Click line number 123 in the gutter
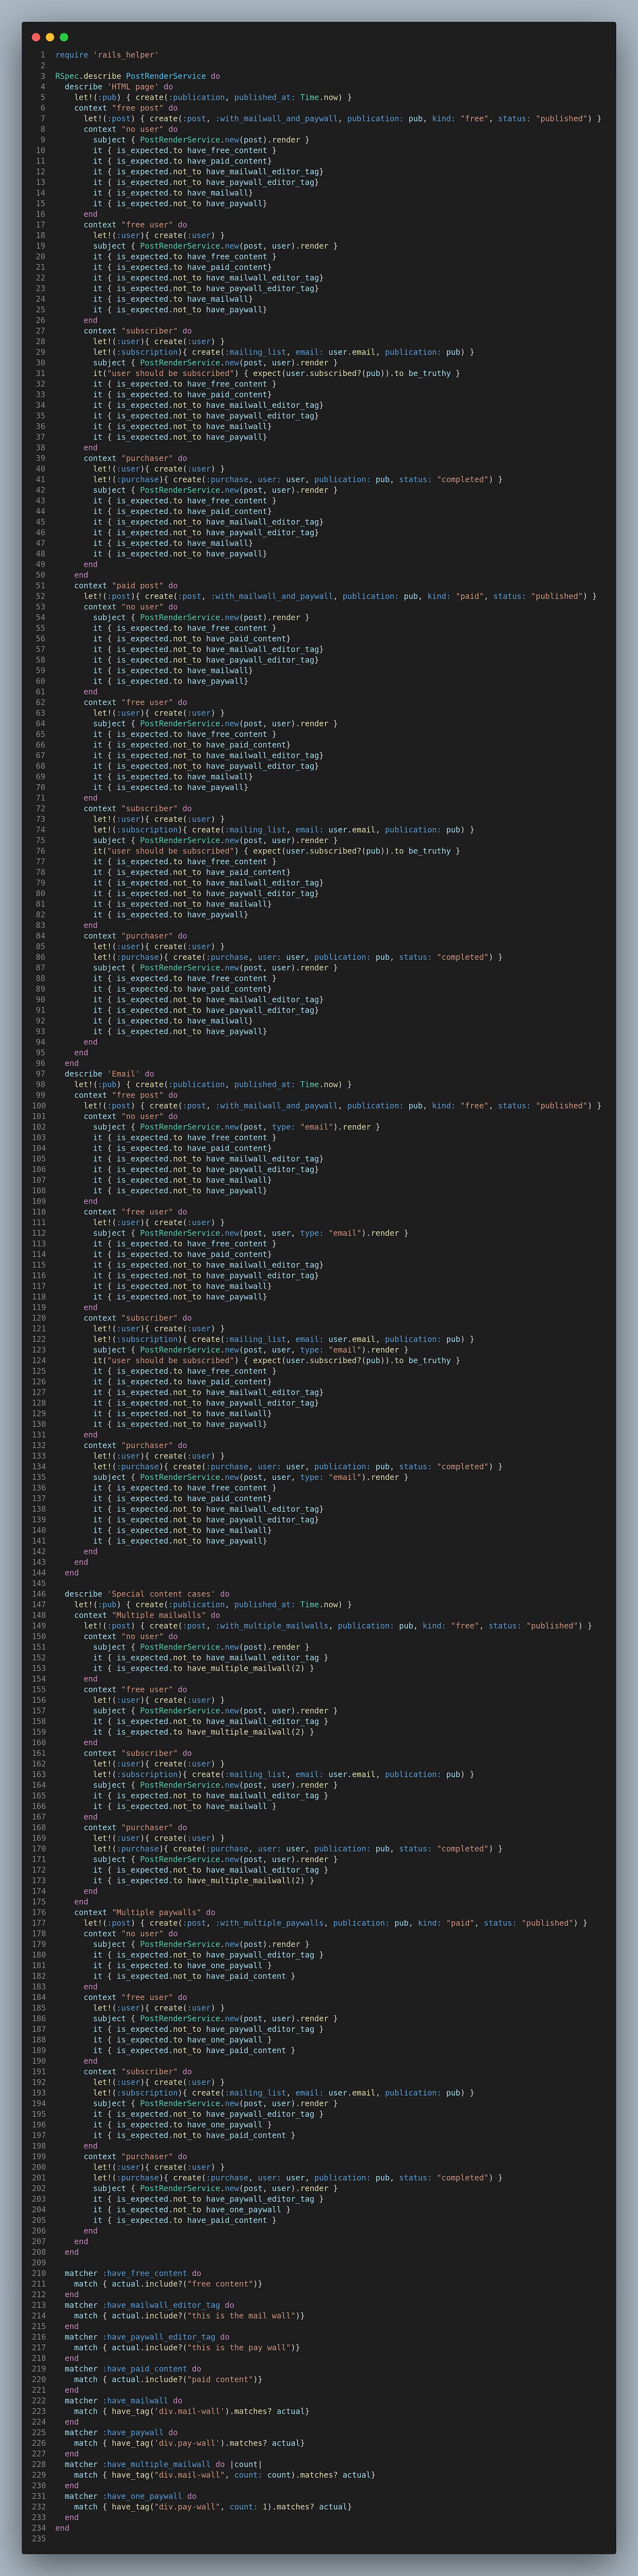This screenshot has height=2576, width=638. pos(38,1350)
